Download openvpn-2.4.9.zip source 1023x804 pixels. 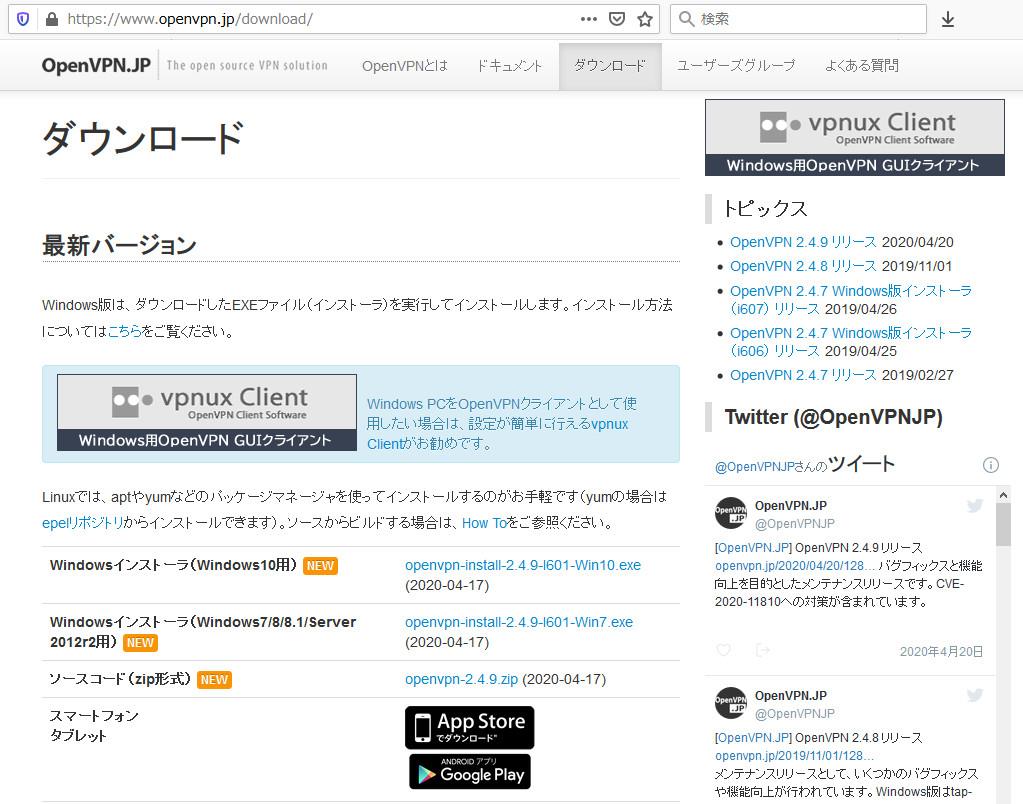point(461,679)
